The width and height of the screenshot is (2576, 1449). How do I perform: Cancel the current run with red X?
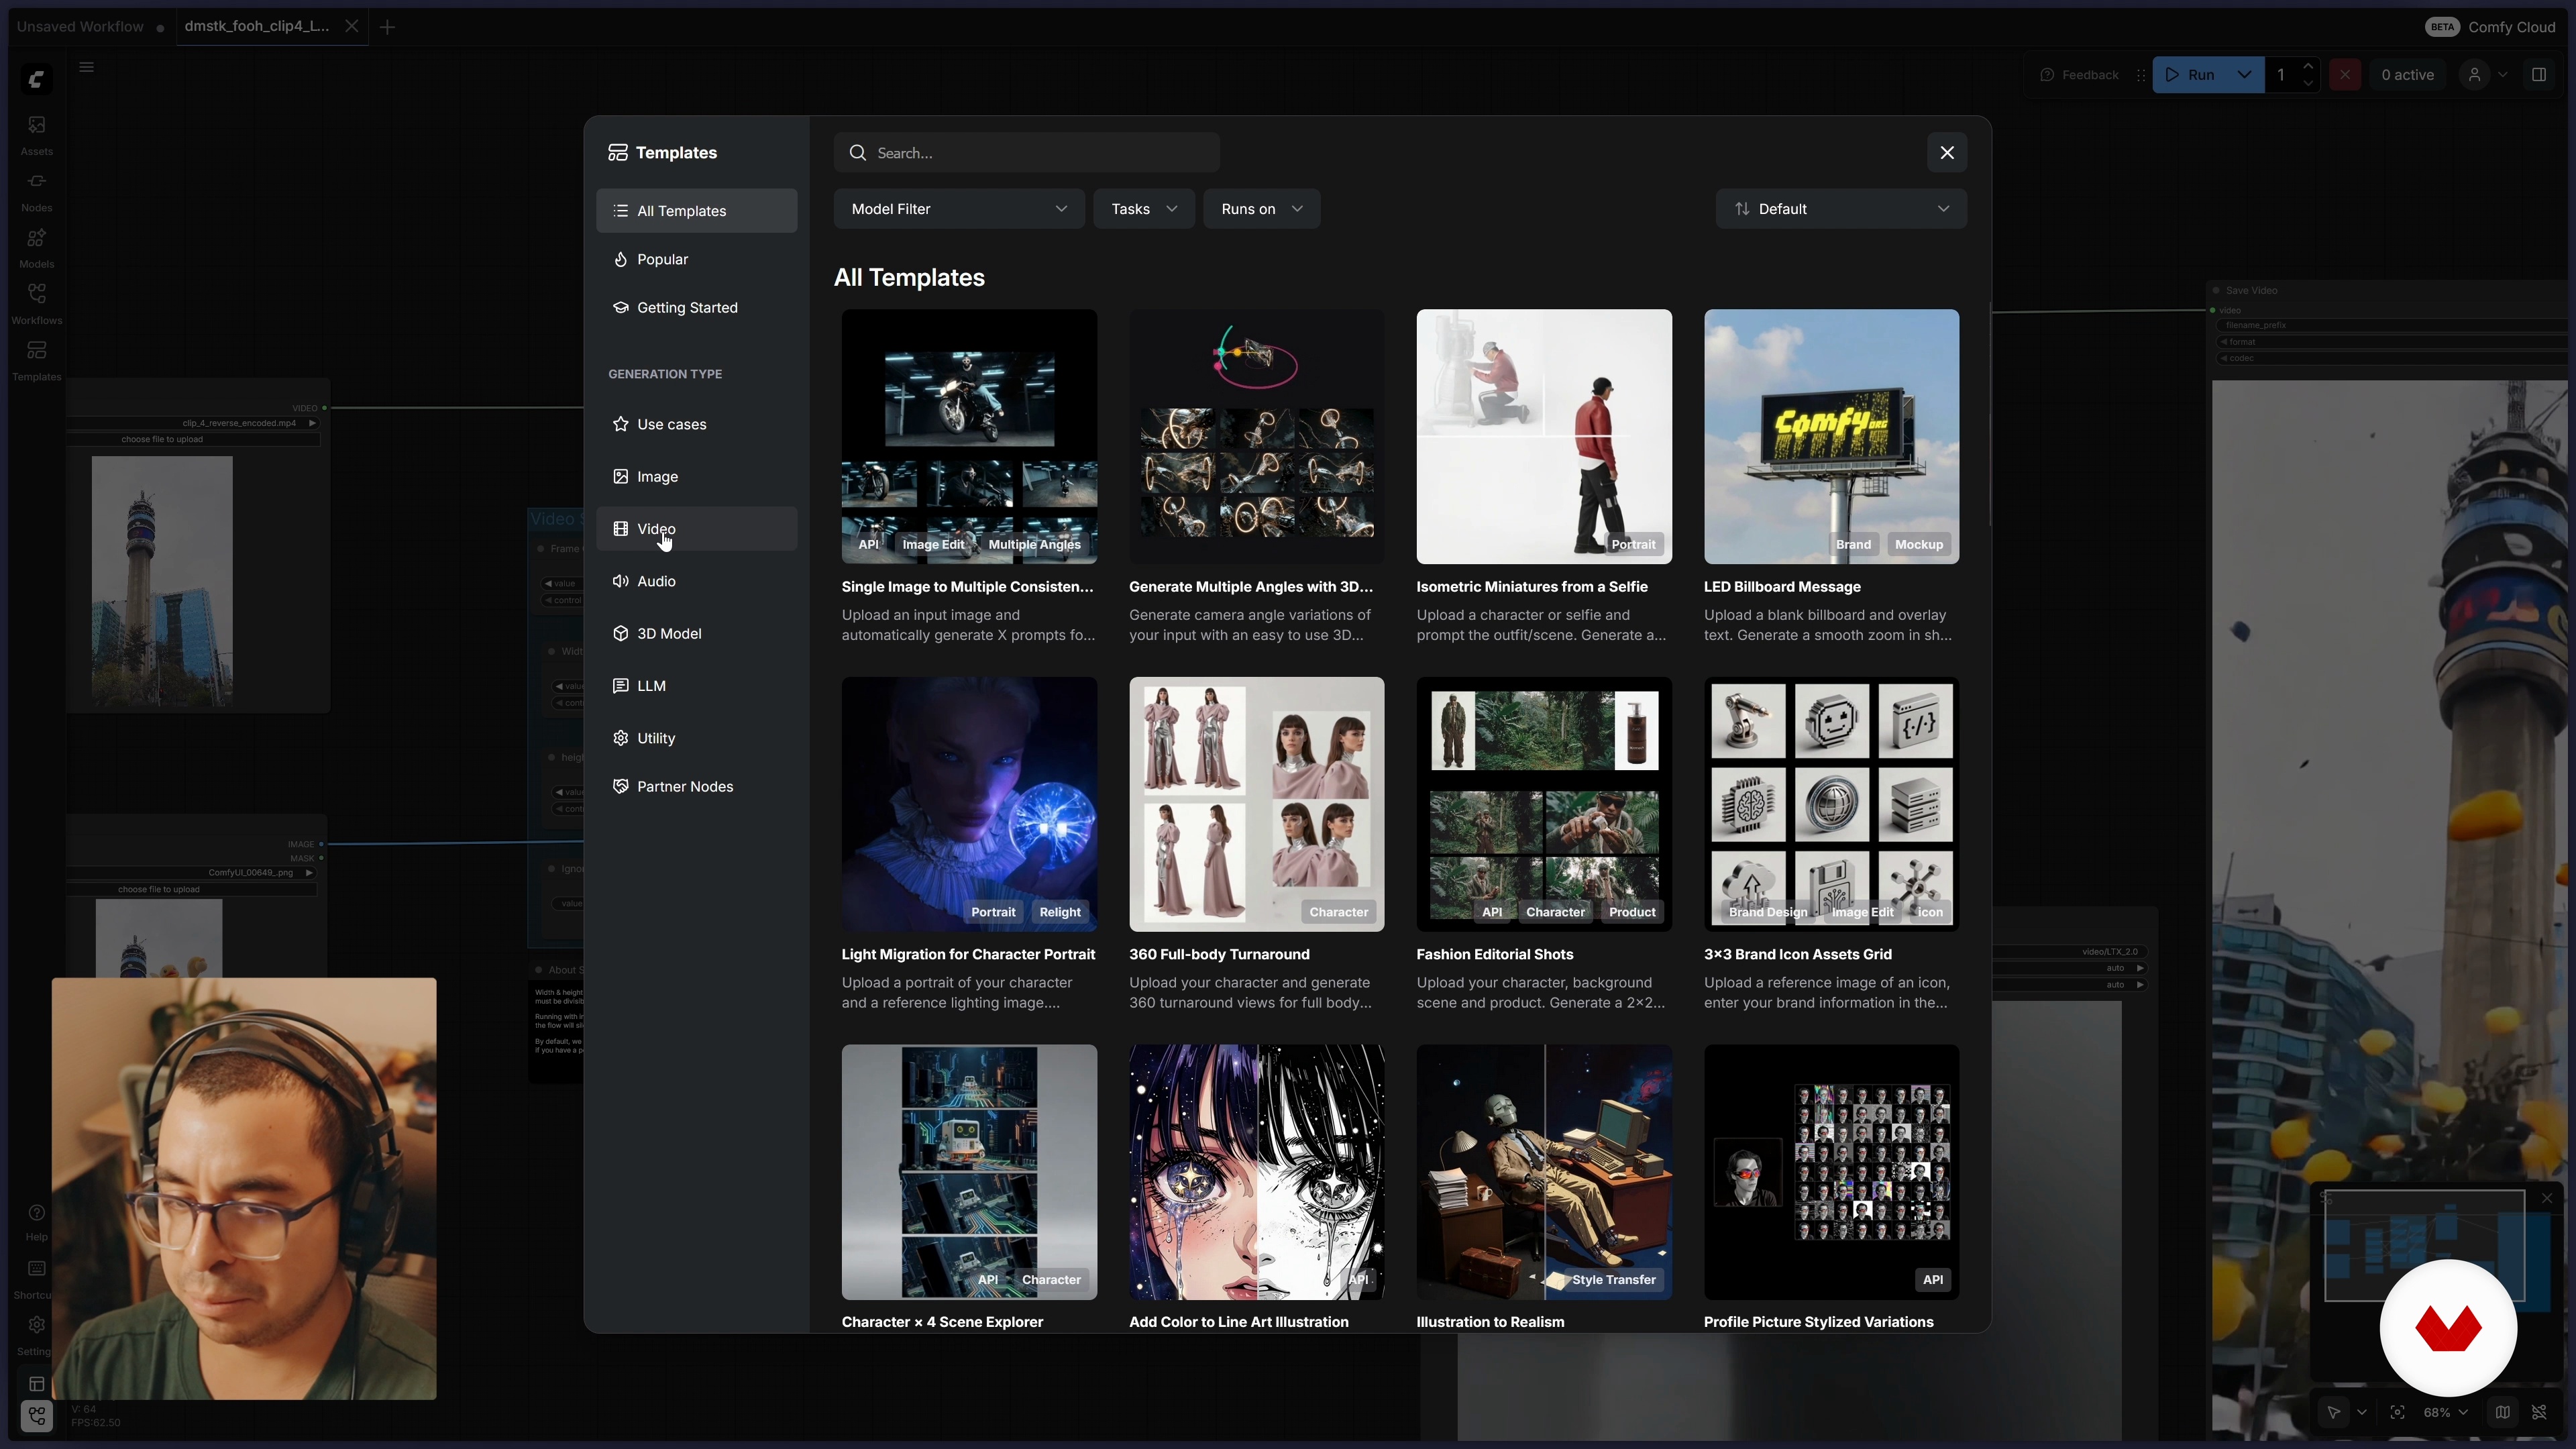click(x=2345, y=75)
